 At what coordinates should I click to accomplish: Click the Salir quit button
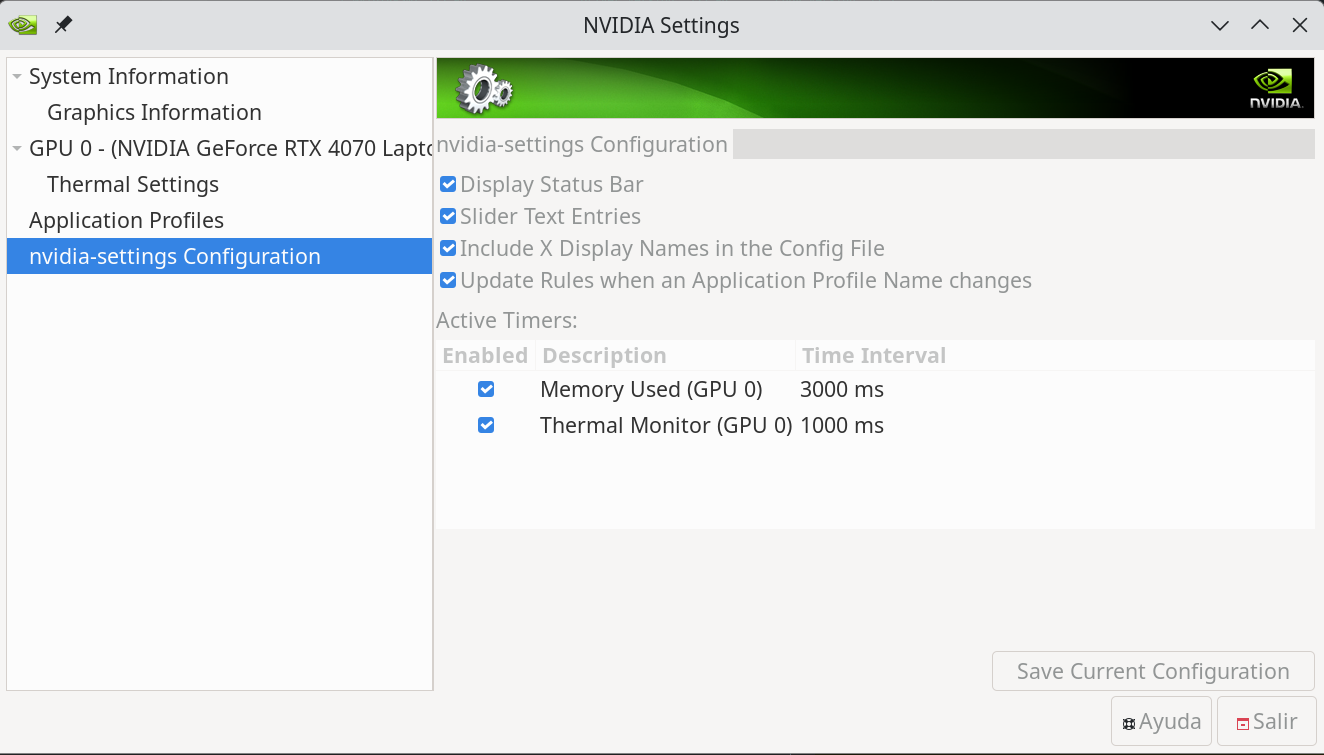[1266, 721]
